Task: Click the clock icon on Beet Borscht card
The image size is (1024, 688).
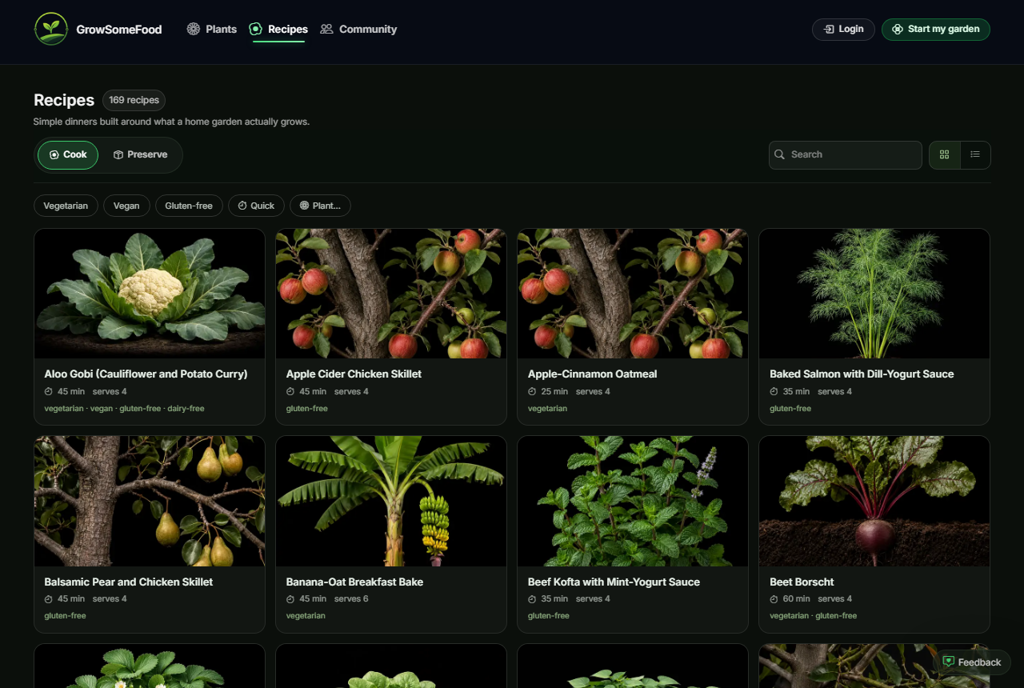Action: pos(774,599)
